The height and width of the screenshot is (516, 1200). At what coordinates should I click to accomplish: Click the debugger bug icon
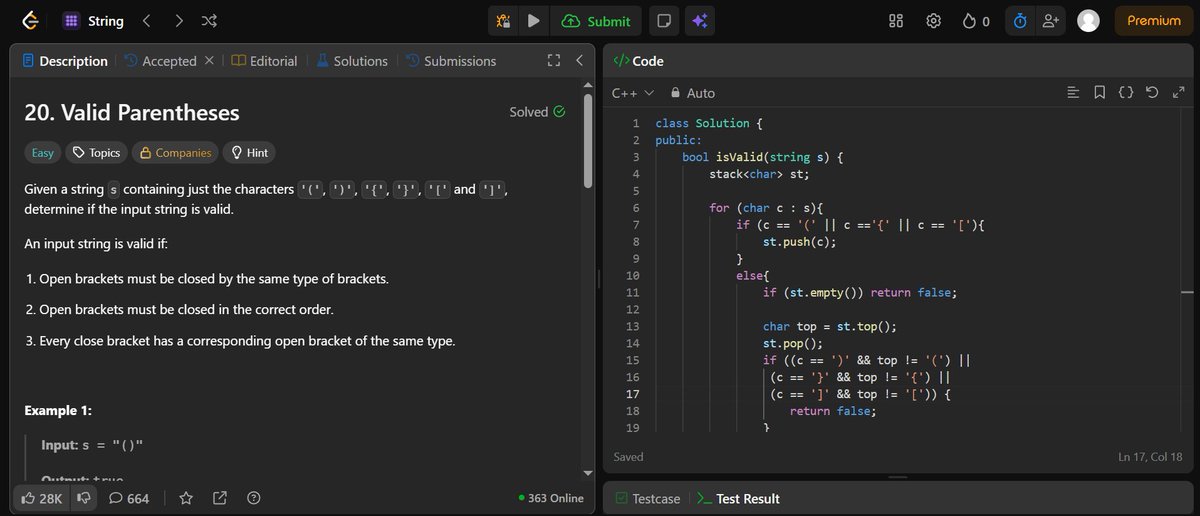(505, 21)
